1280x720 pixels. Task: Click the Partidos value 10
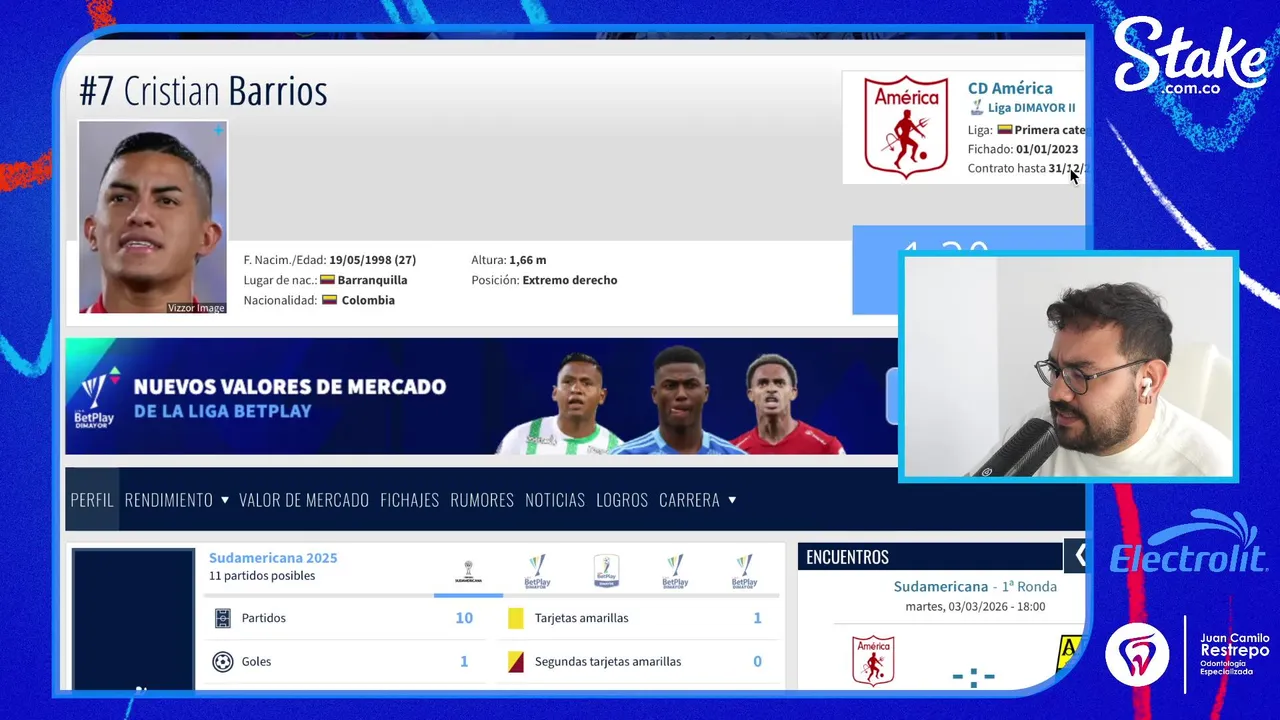point(464,618)
